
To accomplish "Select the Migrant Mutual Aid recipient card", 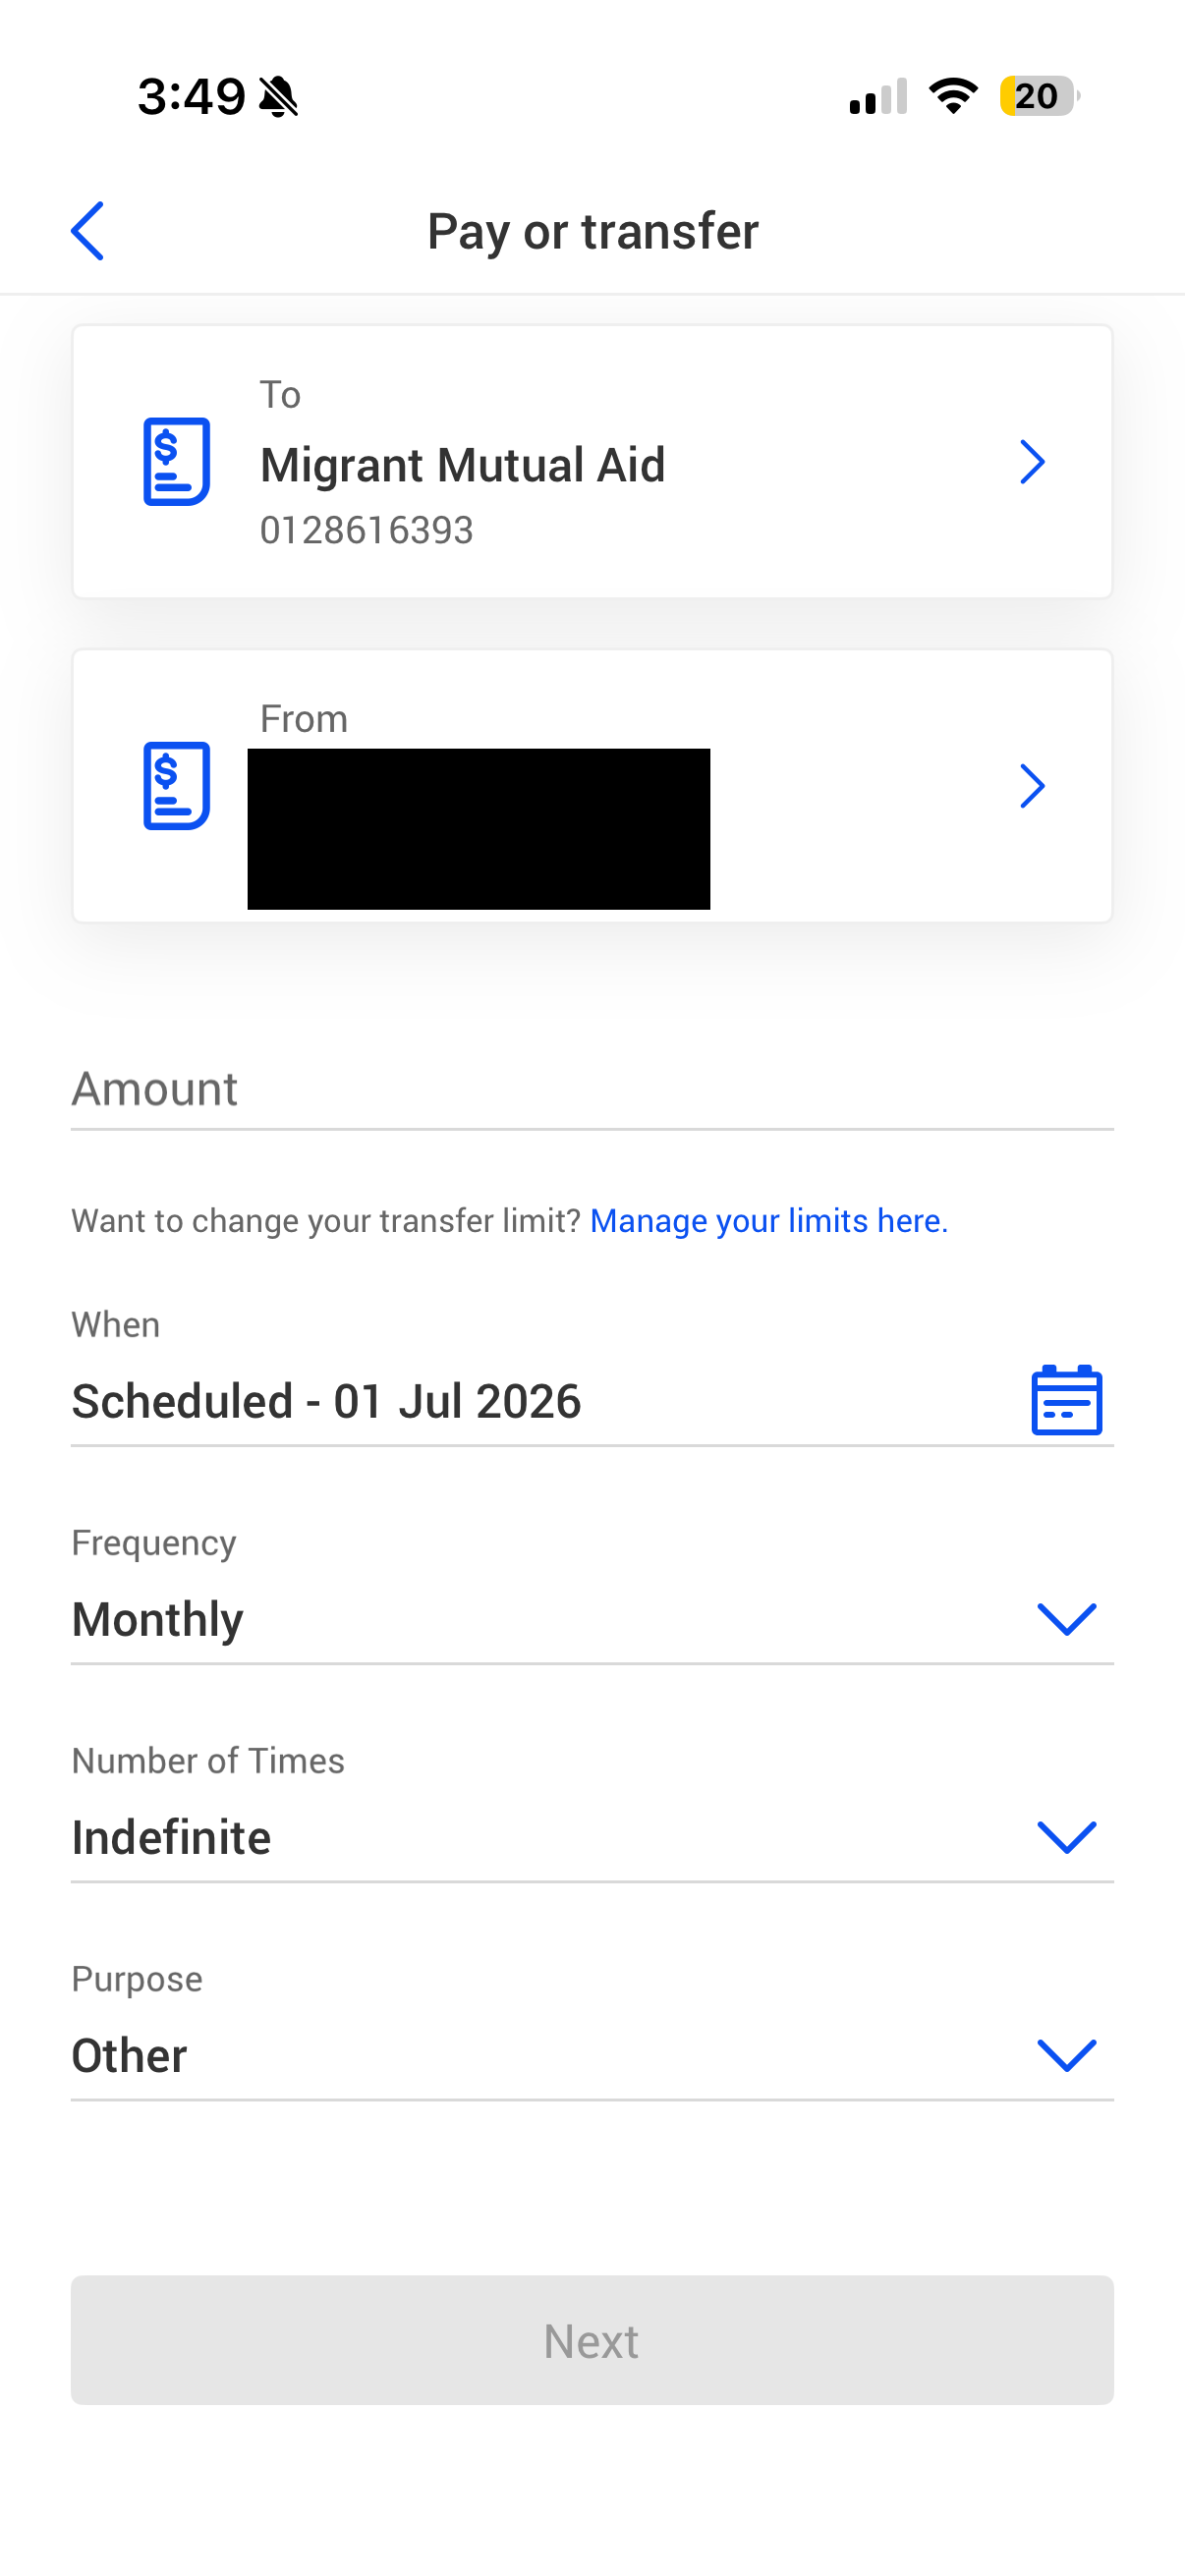I will click(x=592, y=461).
